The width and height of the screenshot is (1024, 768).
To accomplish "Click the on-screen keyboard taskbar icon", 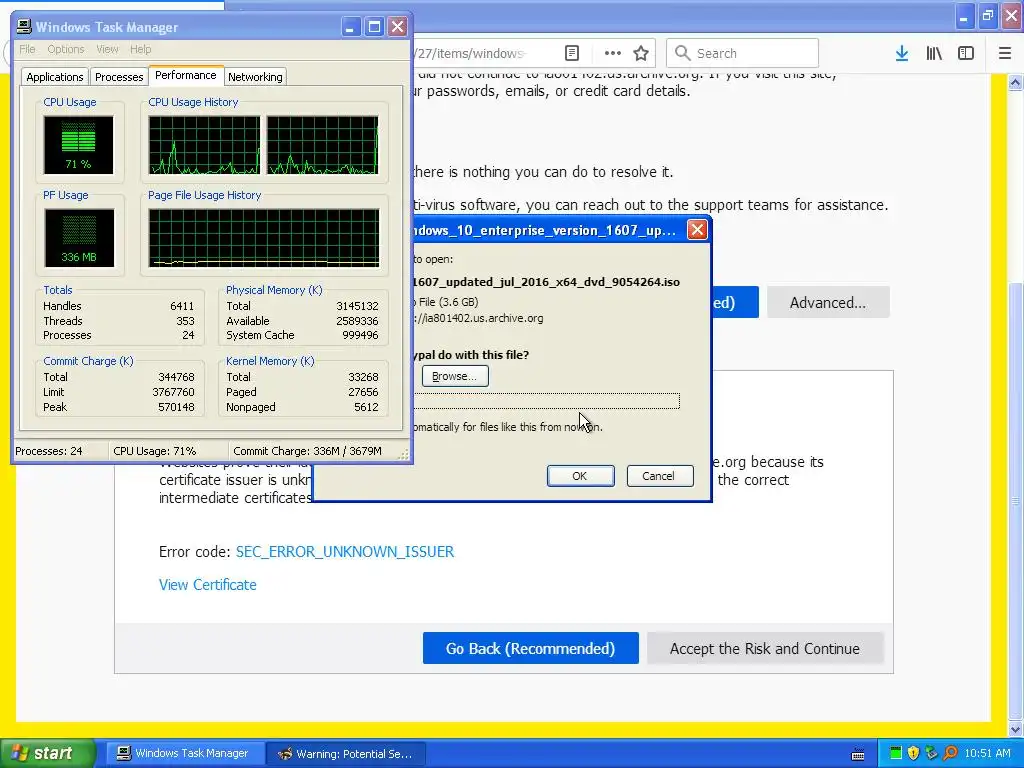I will click(858, 754).
